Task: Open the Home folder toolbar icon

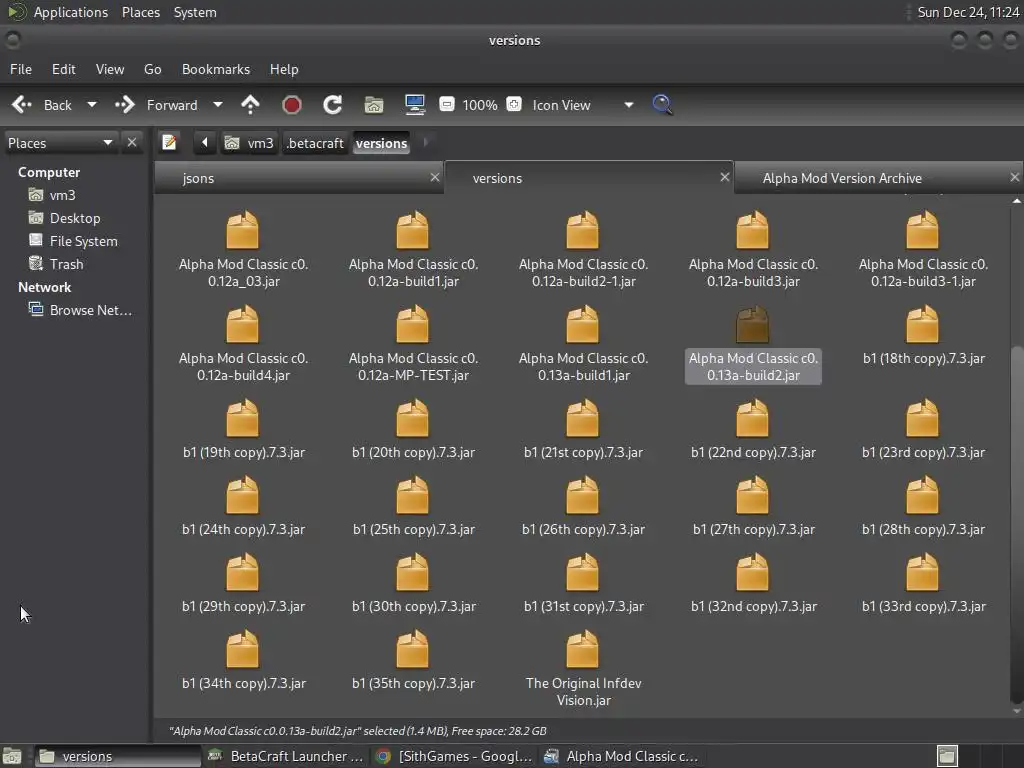Action: click(x=373, y=105)
